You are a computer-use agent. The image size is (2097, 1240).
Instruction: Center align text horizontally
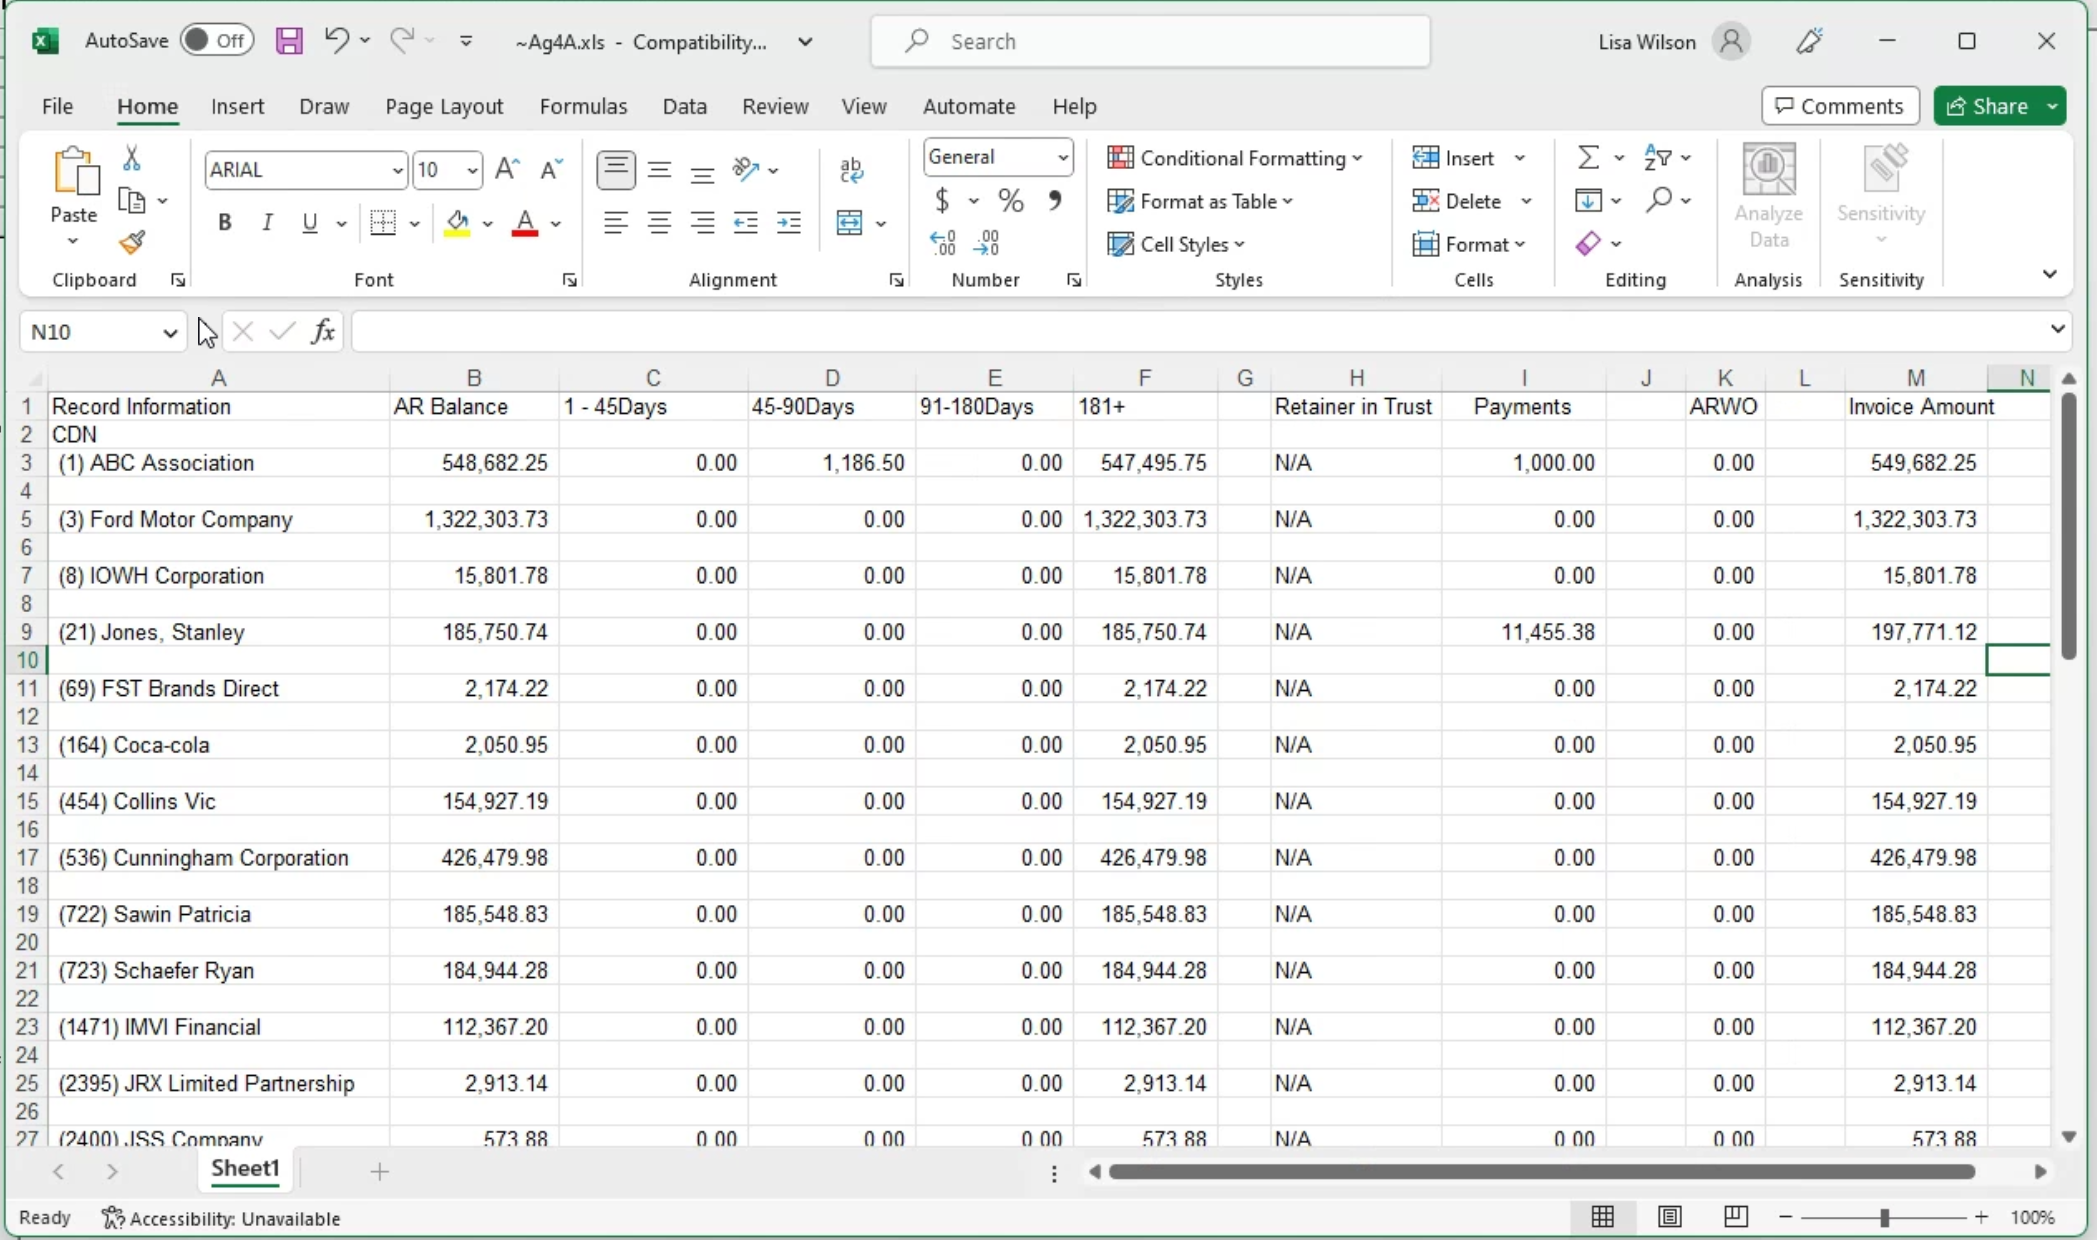659,223
